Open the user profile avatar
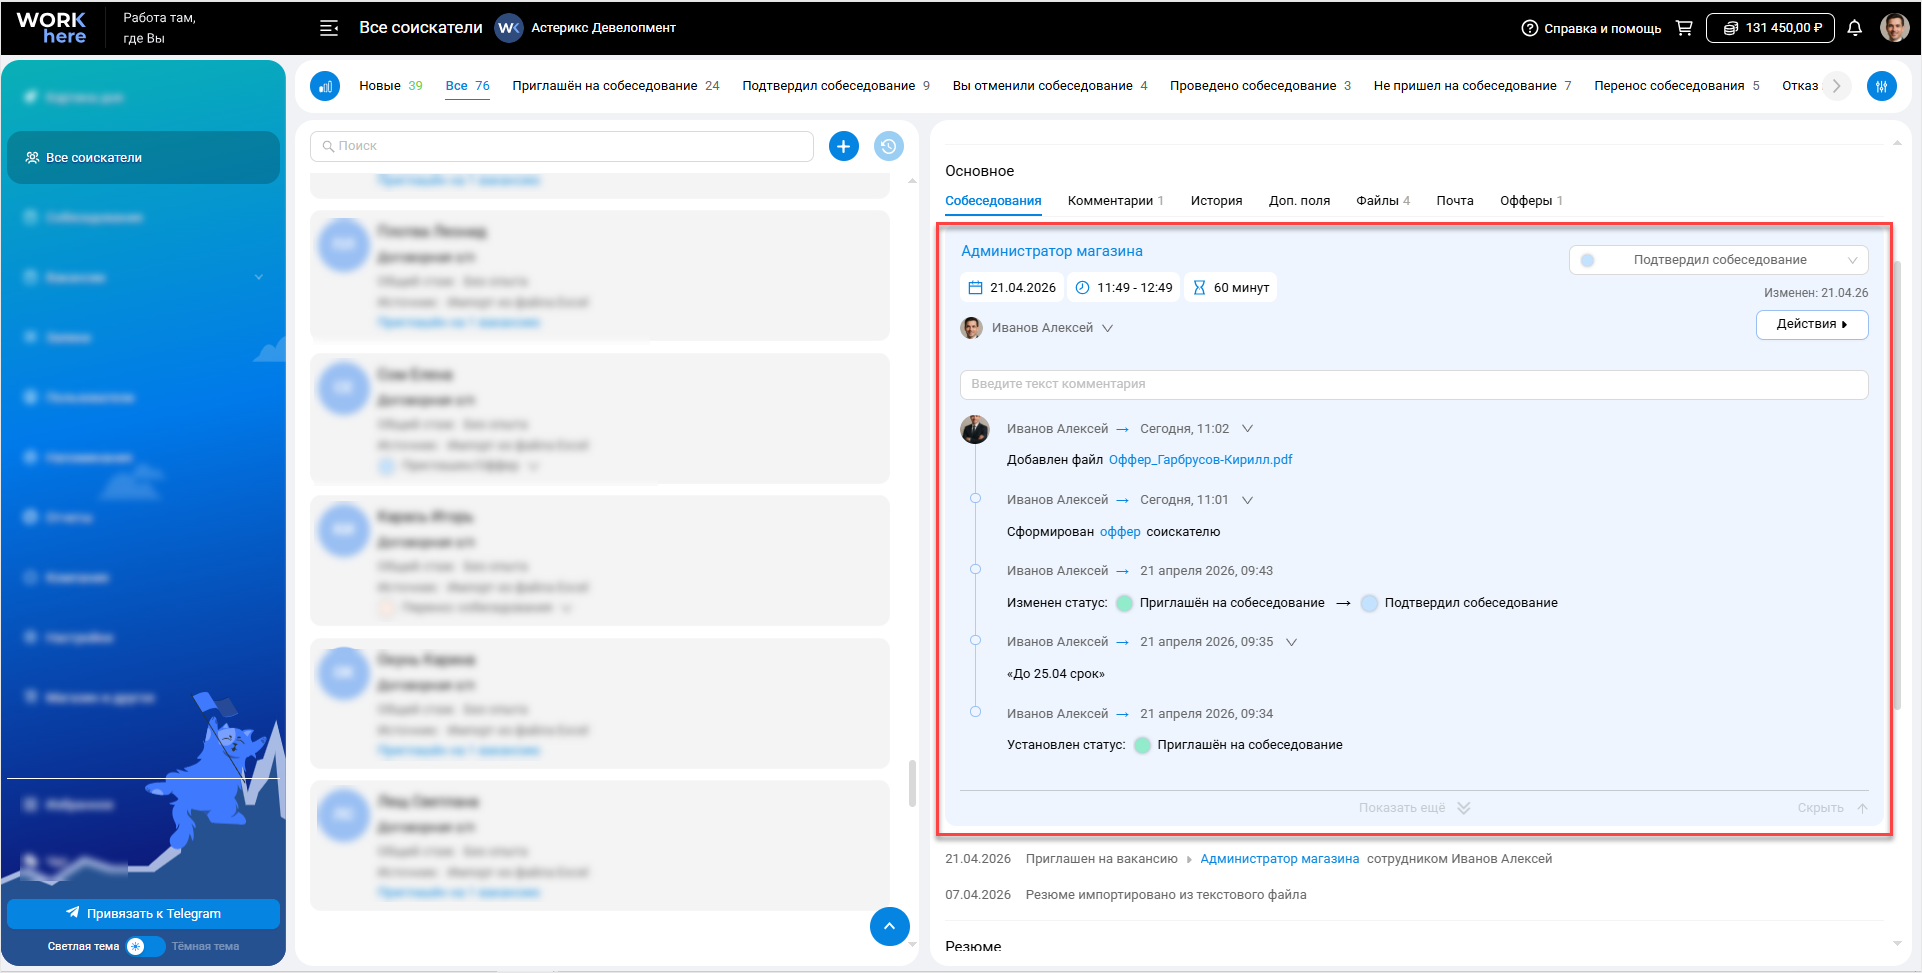This screenshot has width=1922, height=973. 1895,28
